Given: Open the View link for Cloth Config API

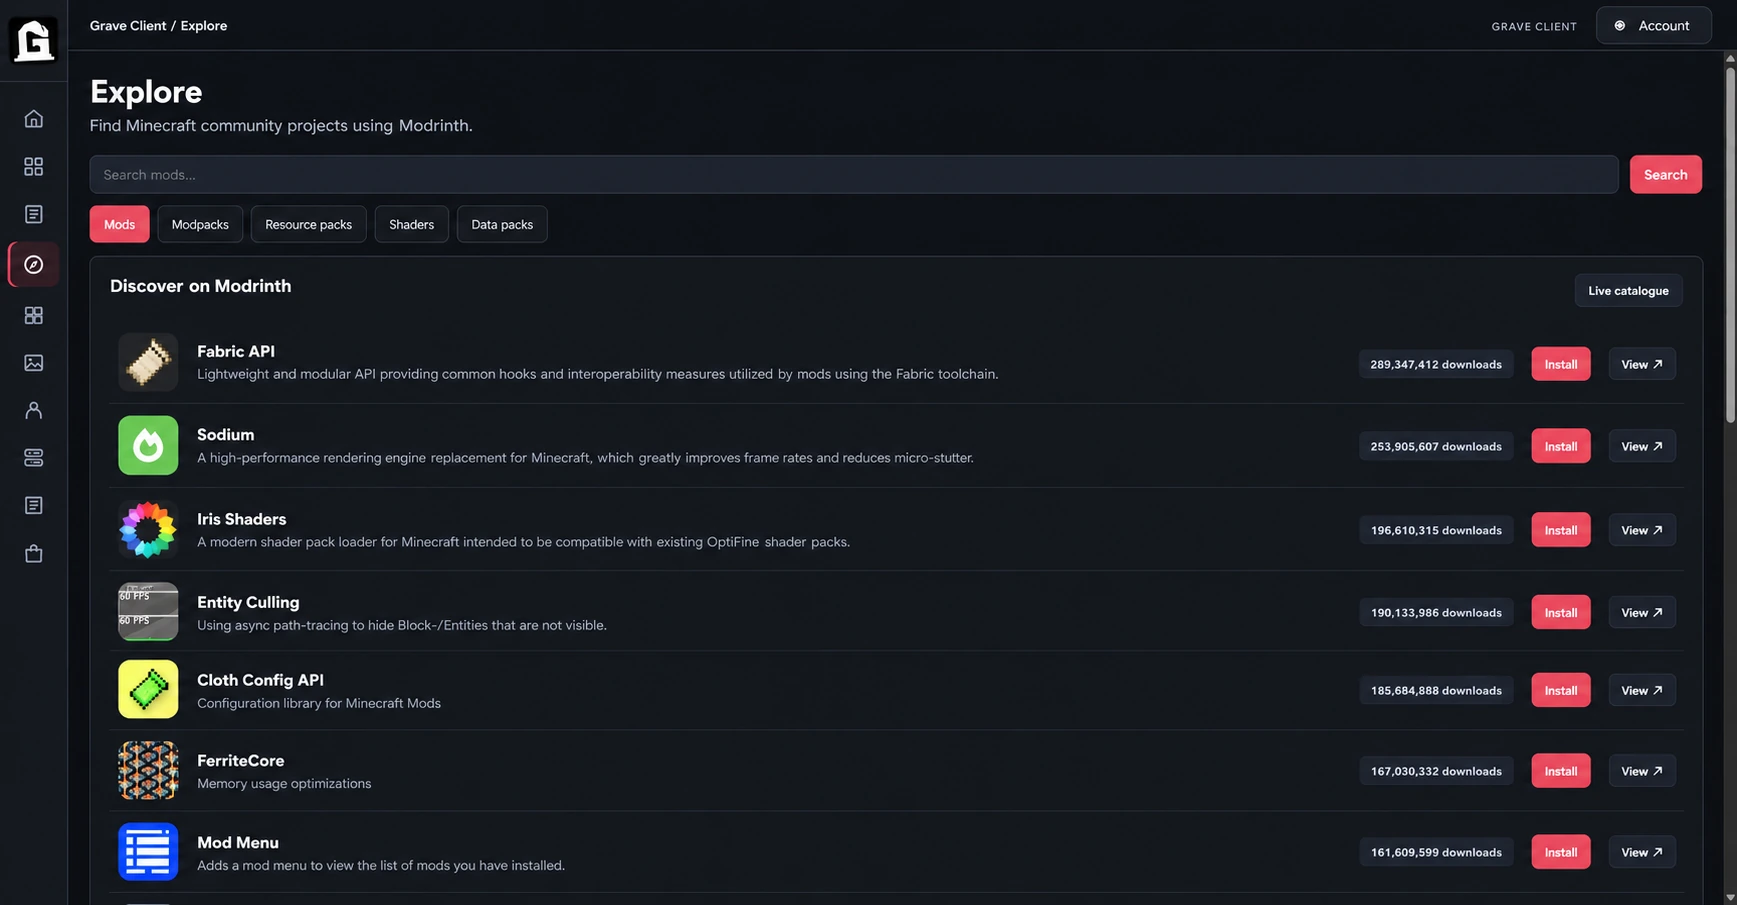Looking at the screenshot, I should [x=1642, y=690].
